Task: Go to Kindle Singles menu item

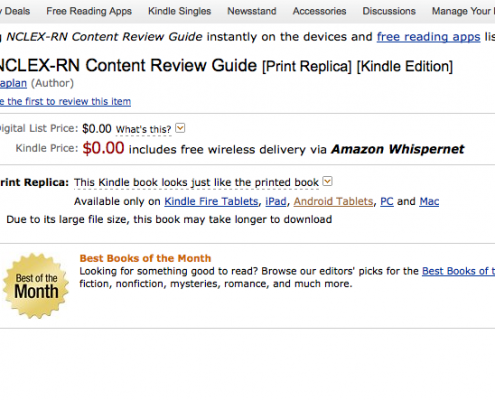Action: coord(180,11)
